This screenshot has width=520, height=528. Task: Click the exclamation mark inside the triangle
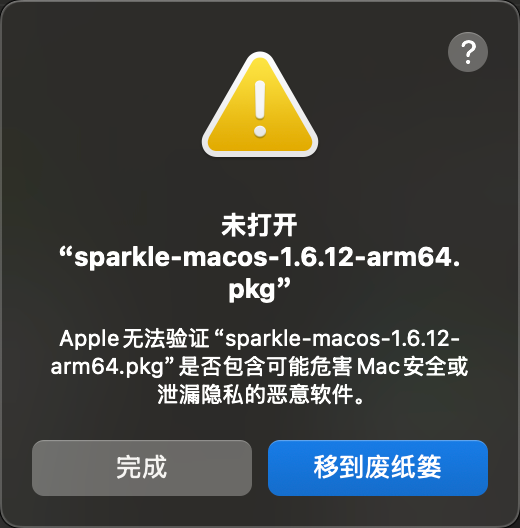260,108
